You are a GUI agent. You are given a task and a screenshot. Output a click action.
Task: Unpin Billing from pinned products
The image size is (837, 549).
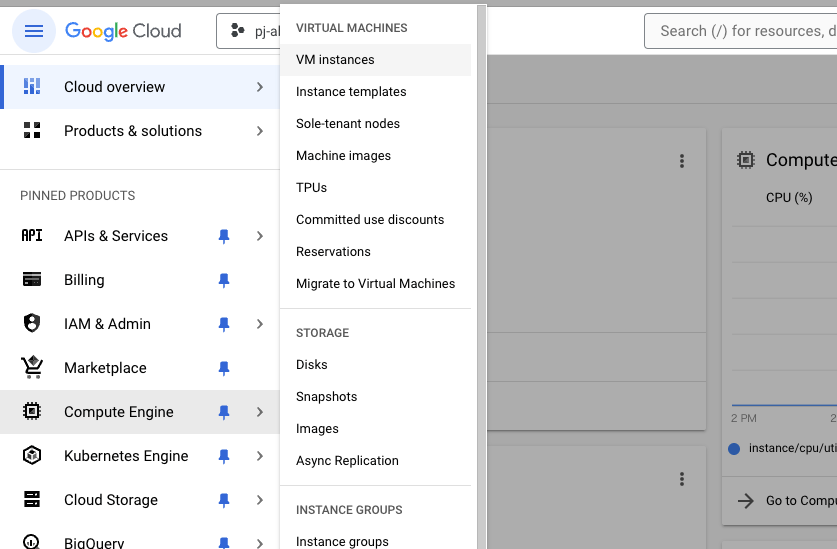(x=224, y=280)
